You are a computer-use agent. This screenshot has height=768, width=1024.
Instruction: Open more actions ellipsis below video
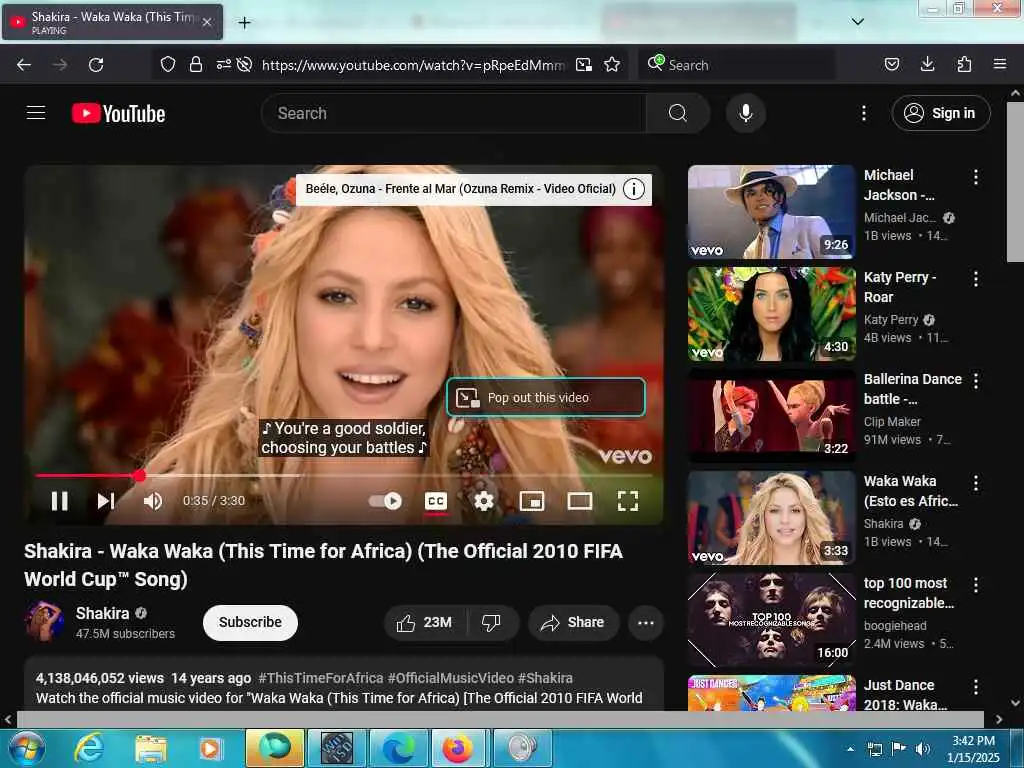pyautogui.click(x=646, y=622)
